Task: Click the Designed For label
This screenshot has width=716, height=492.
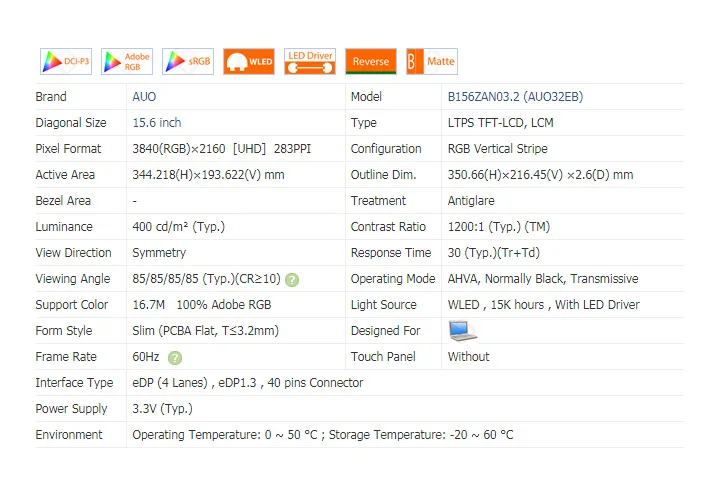Action: 385,331
